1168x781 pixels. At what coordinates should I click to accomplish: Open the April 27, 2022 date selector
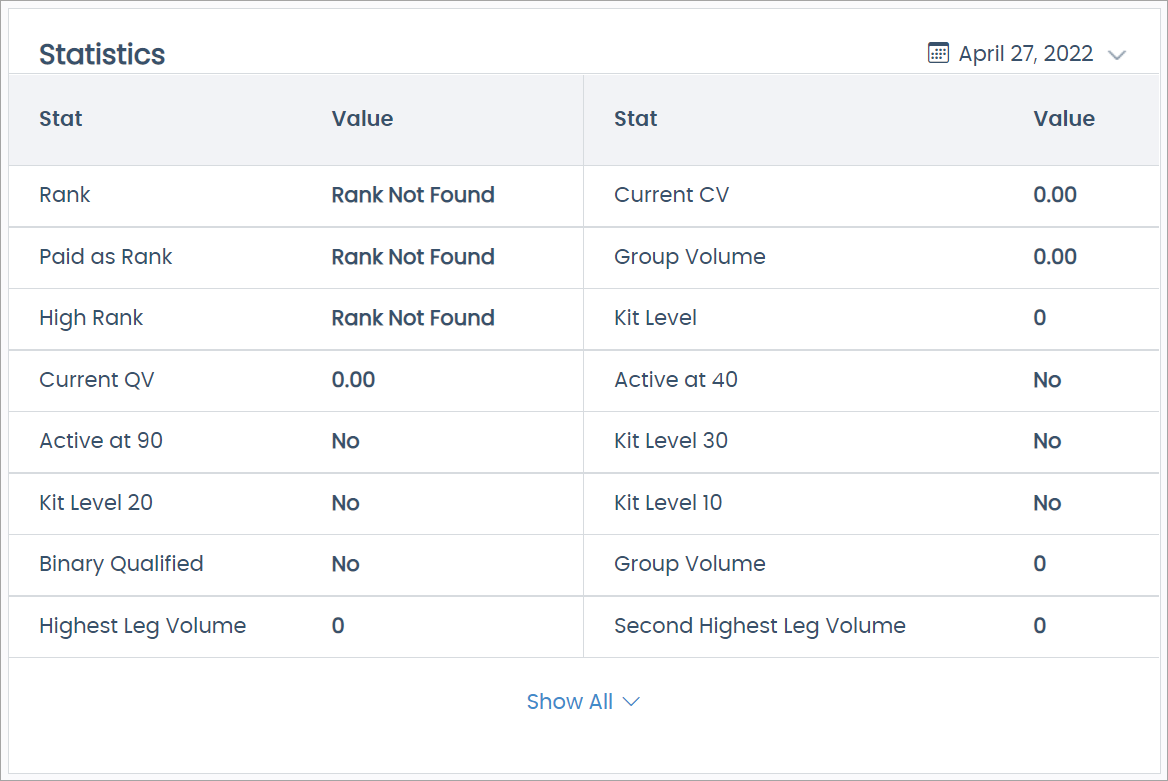pos(1025,54)
